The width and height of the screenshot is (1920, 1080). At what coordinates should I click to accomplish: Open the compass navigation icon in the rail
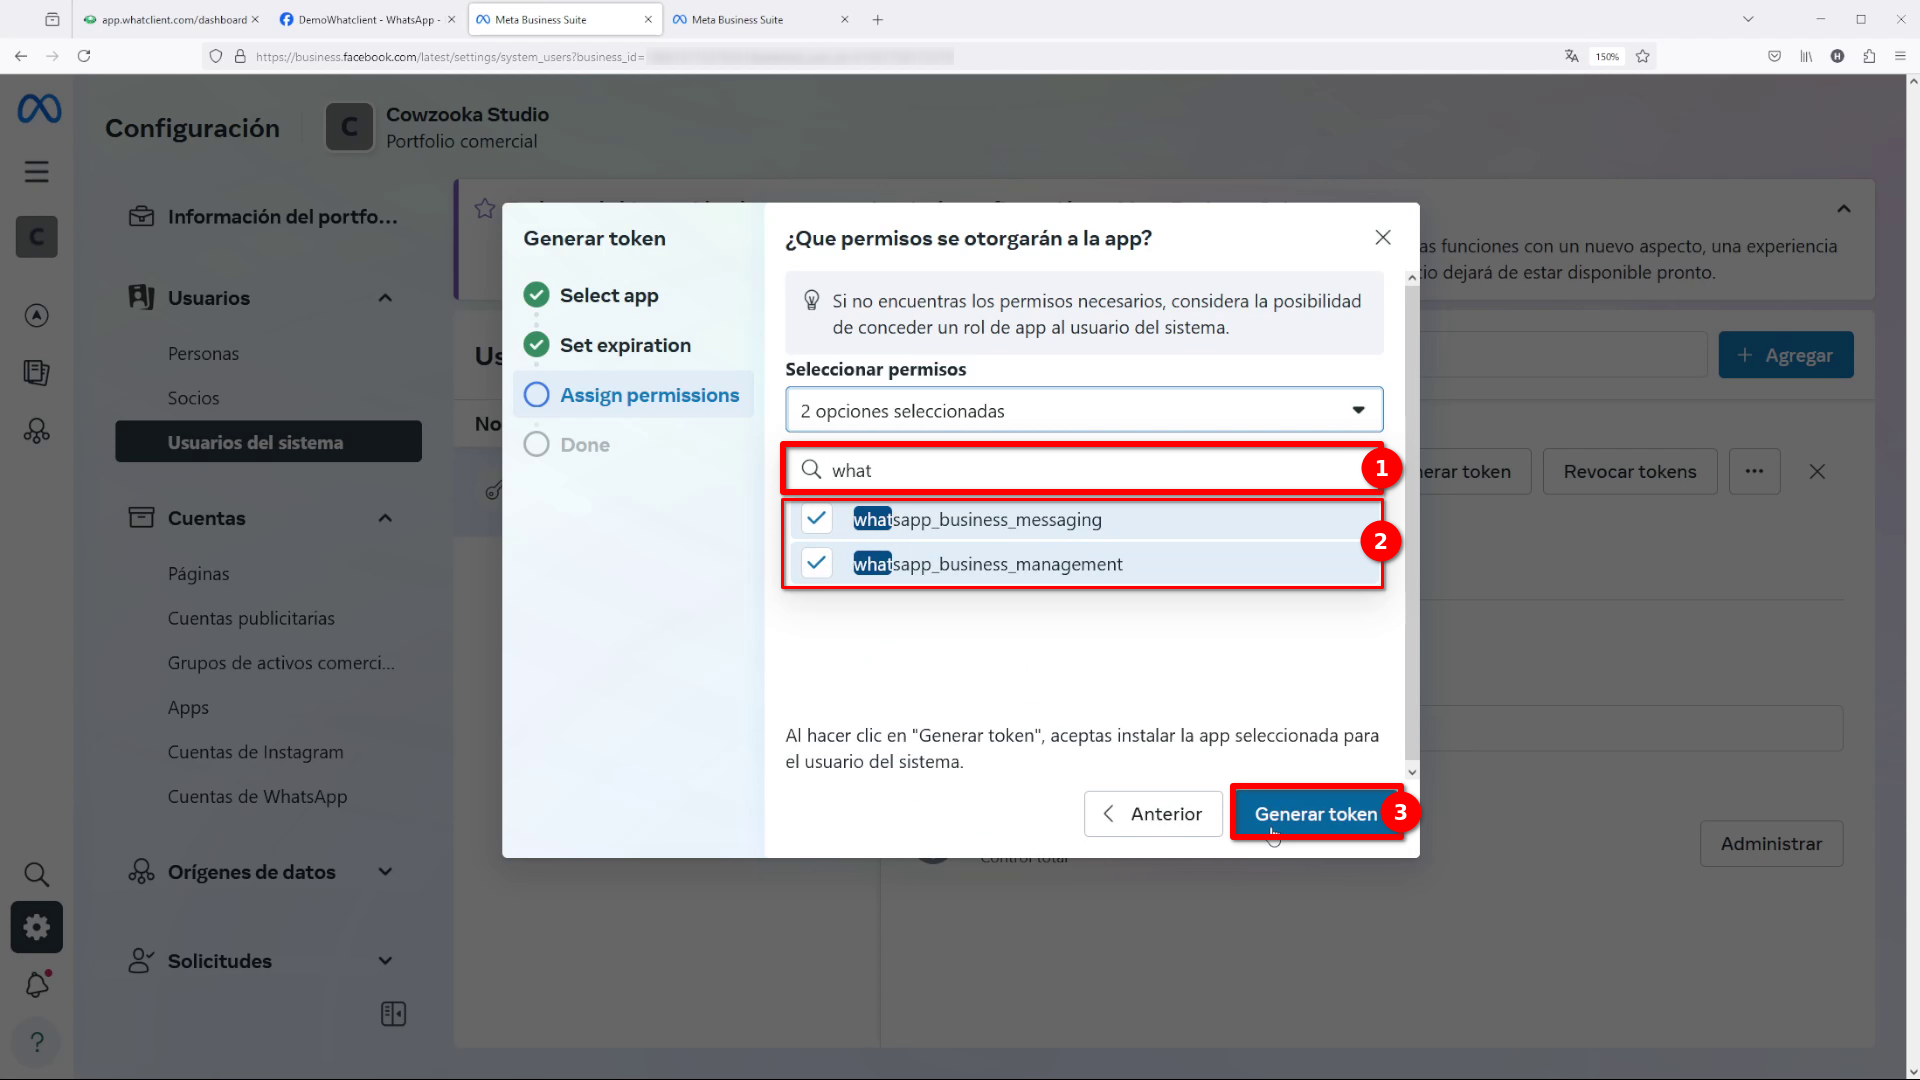(37, 315)
